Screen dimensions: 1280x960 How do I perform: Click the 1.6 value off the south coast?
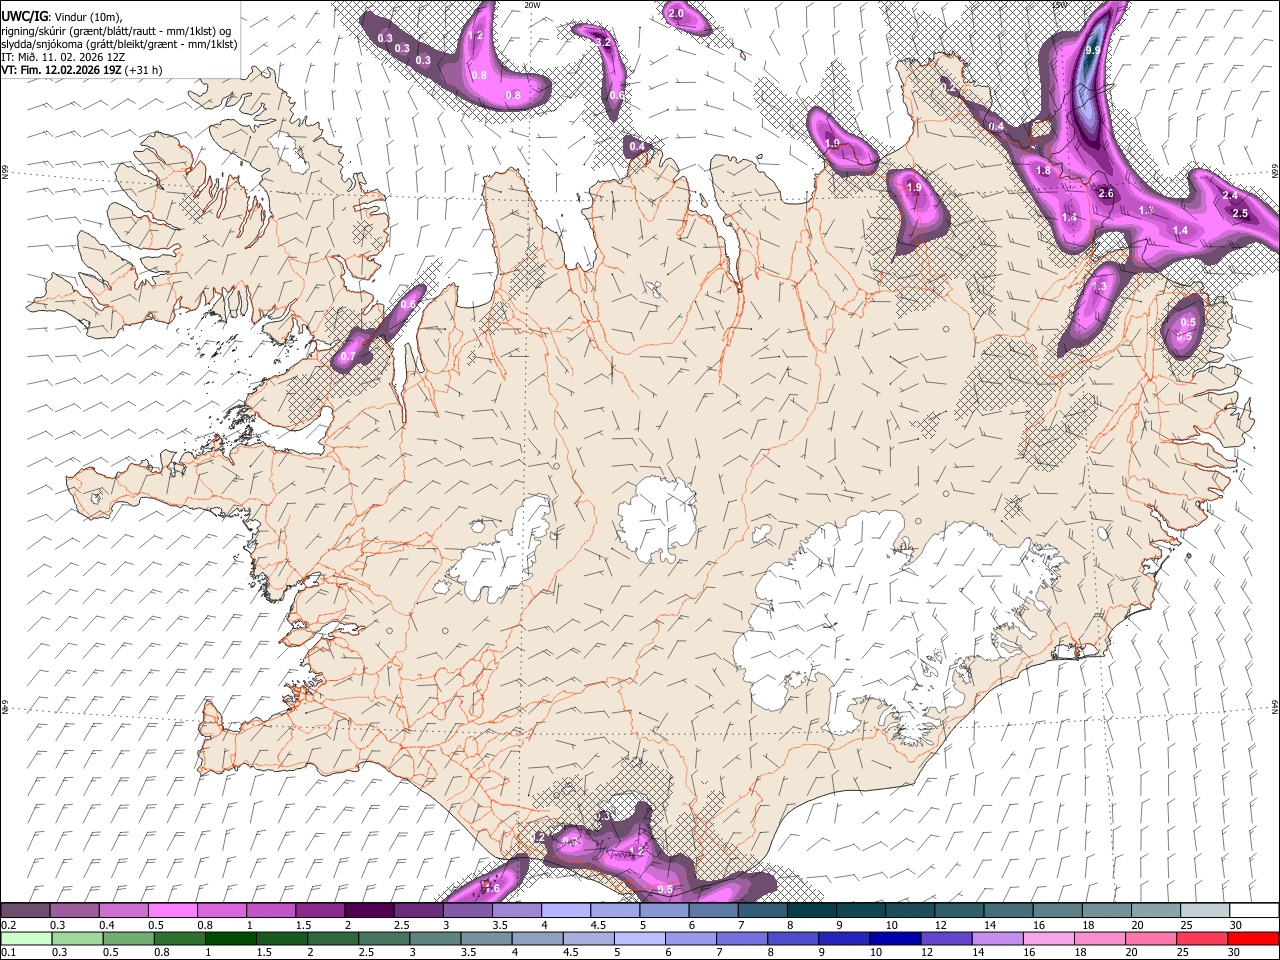[x=492, y=888]
